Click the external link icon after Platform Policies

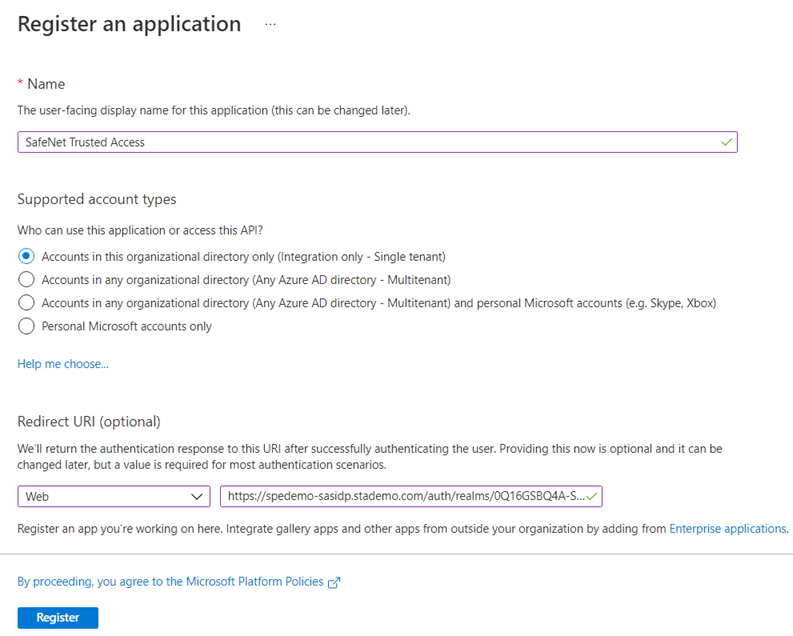(334, 583)
